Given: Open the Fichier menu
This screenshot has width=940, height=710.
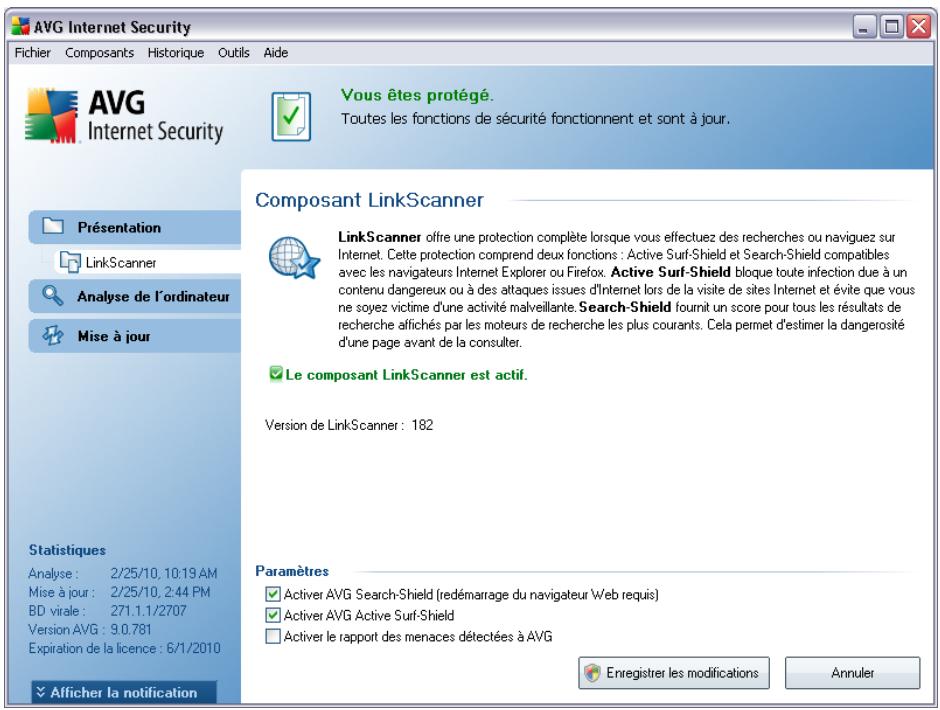Looking at the screenshot, I should pyautogui.click(x=32, y=53).
